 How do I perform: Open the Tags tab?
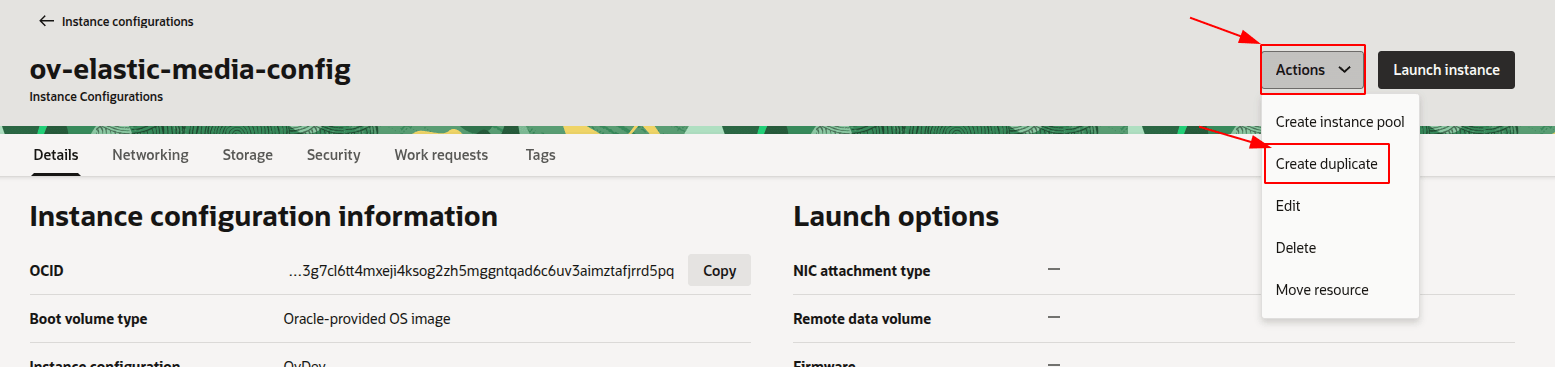tap(541, 155)
